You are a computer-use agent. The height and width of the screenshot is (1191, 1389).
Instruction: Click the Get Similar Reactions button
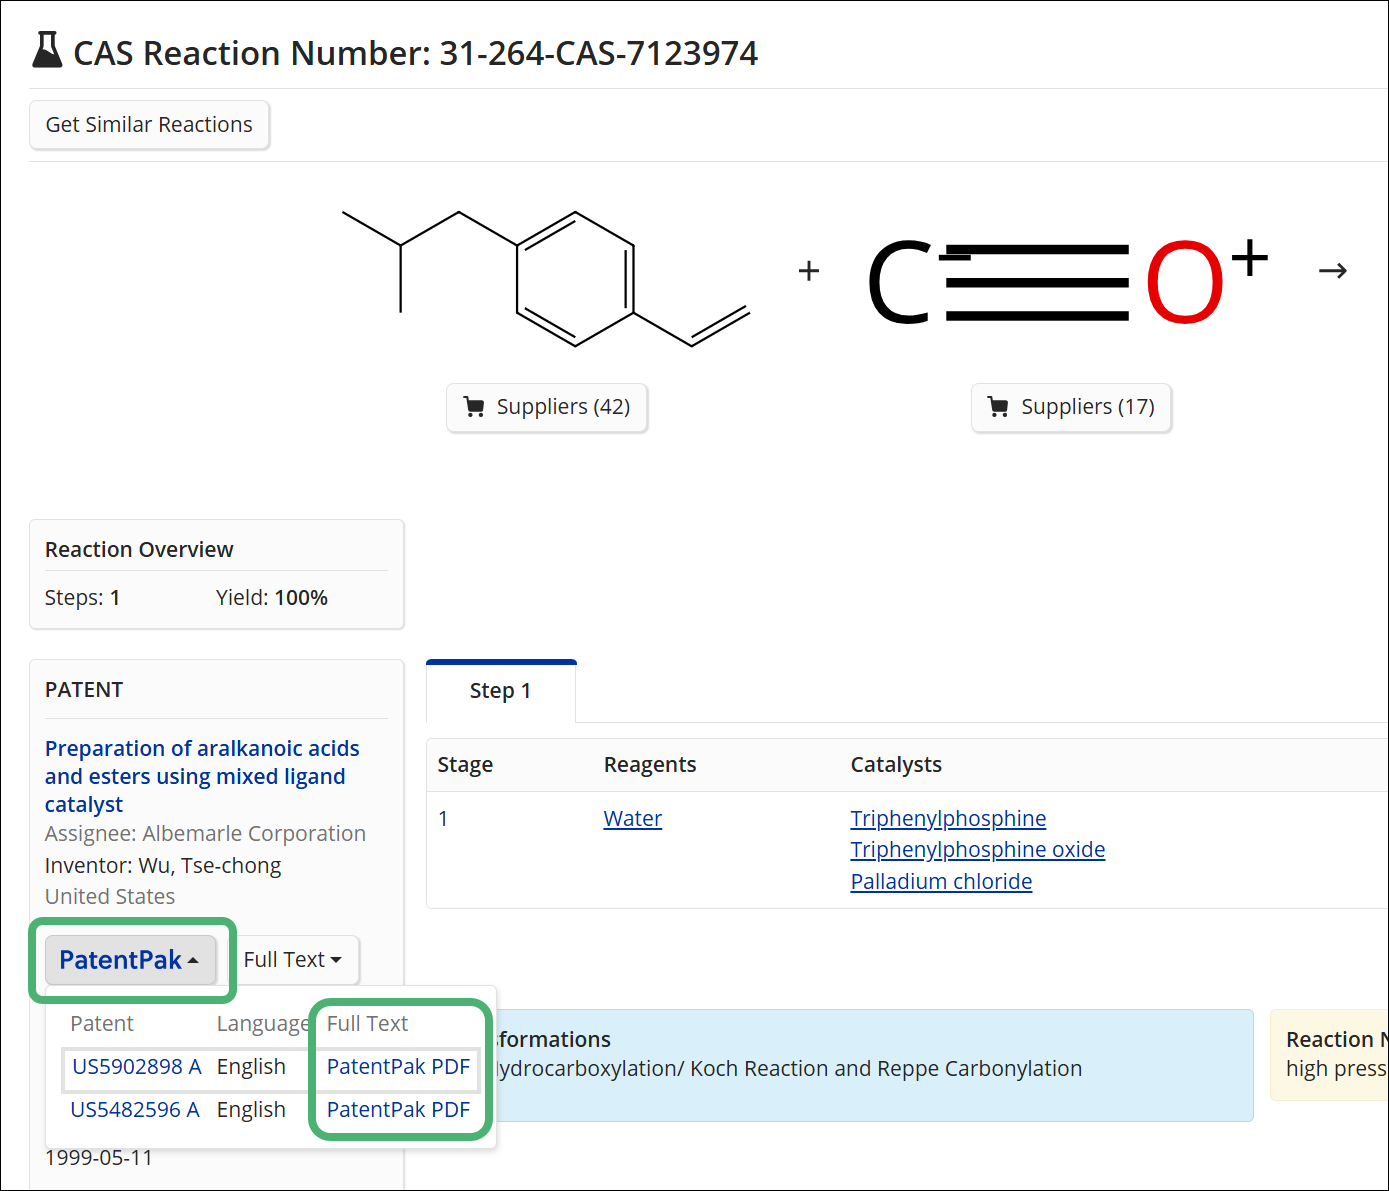(x=149, y=125)
